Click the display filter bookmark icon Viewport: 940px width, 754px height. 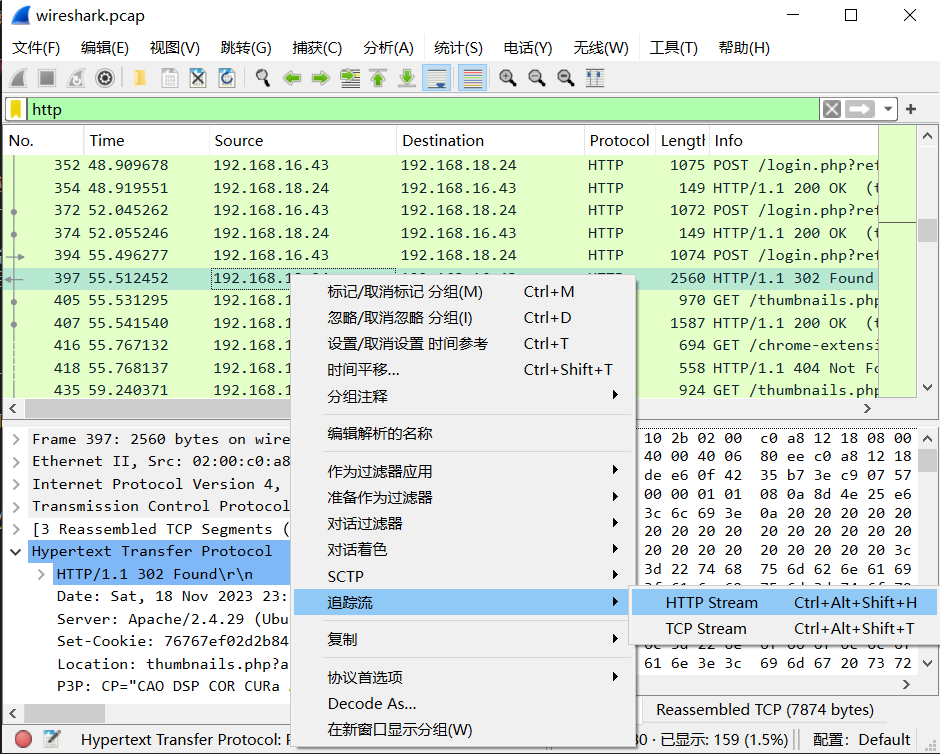pos(16,109)
